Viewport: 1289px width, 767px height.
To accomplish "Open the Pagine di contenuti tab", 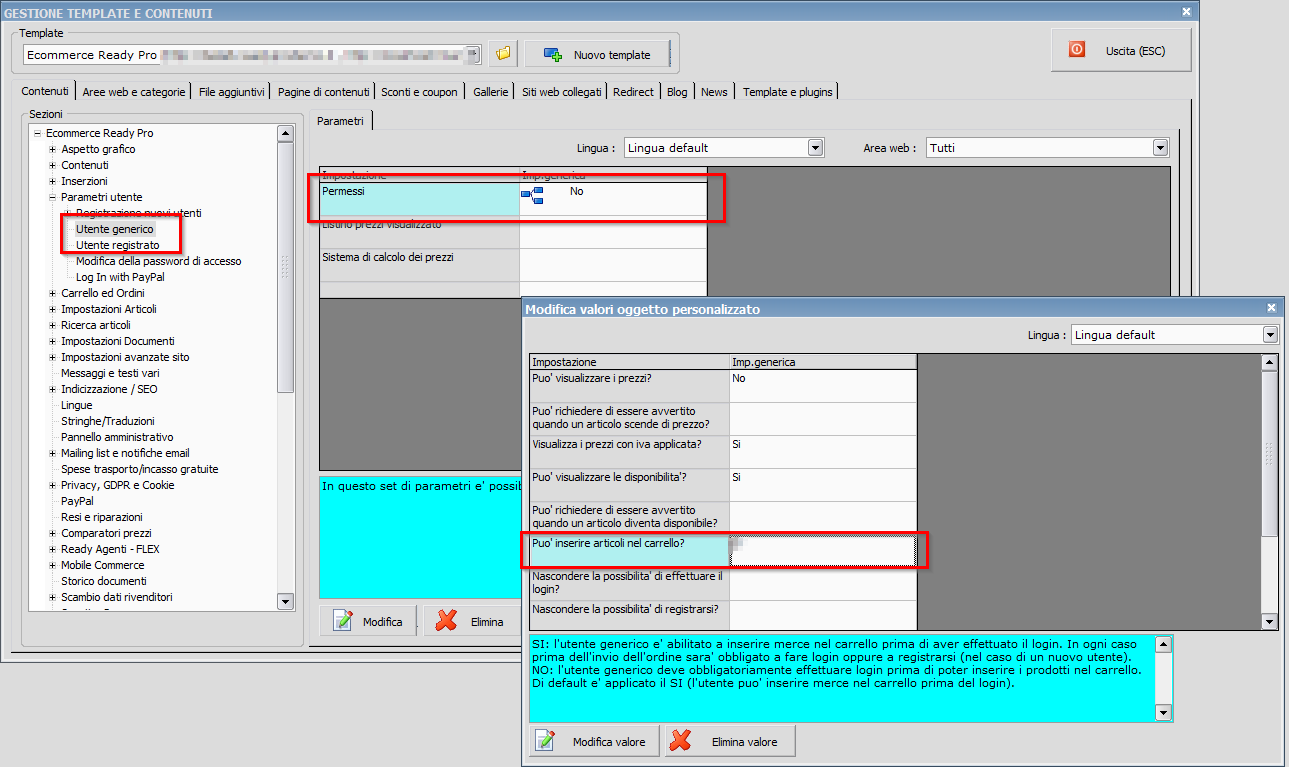I will click(324, 91).
